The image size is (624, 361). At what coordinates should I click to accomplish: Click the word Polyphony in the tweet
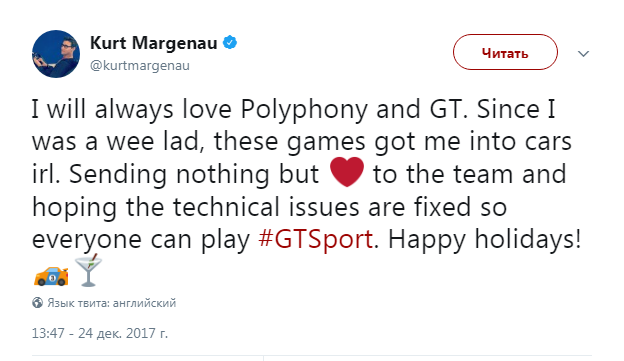point(304,109)
